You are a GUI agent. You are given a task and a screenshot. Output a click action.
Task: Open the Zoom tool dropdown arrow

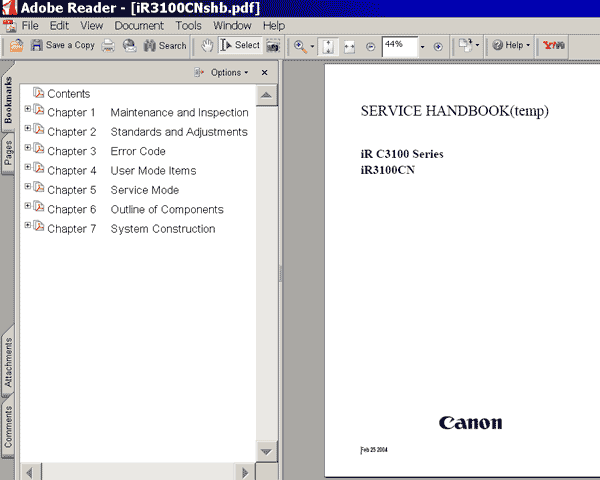(x=312, y=46)
